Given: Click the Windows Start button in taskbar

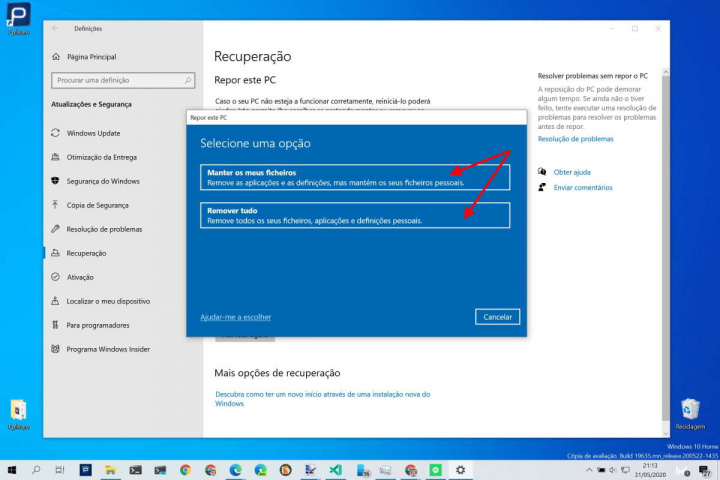Looking at the screenshot, I should tap(12, 469).
